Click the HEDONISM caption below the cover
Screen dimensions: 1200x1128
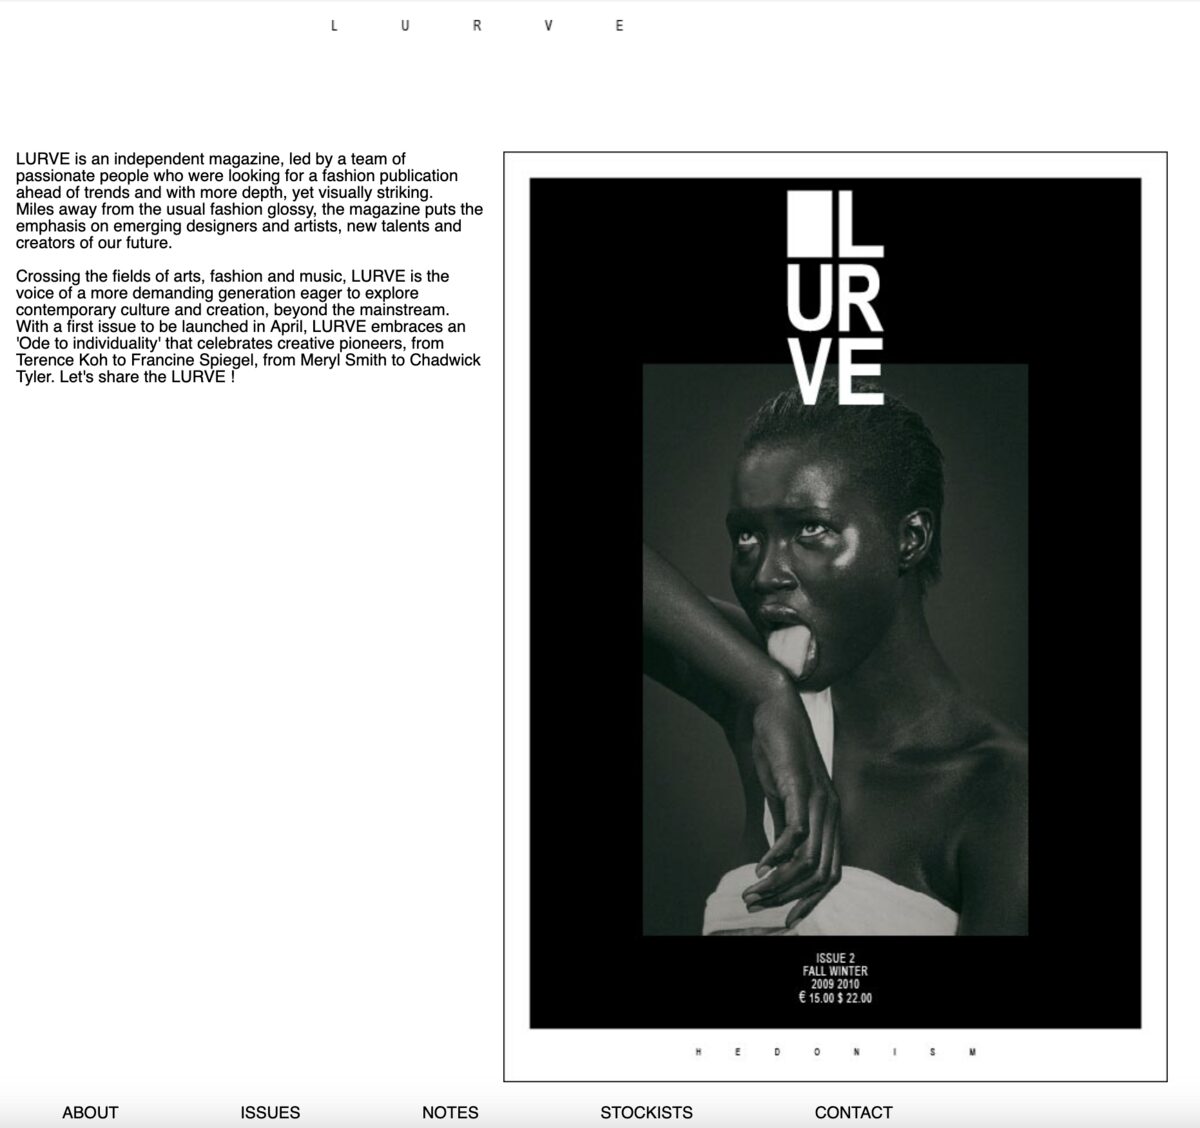click(835, 1052)
